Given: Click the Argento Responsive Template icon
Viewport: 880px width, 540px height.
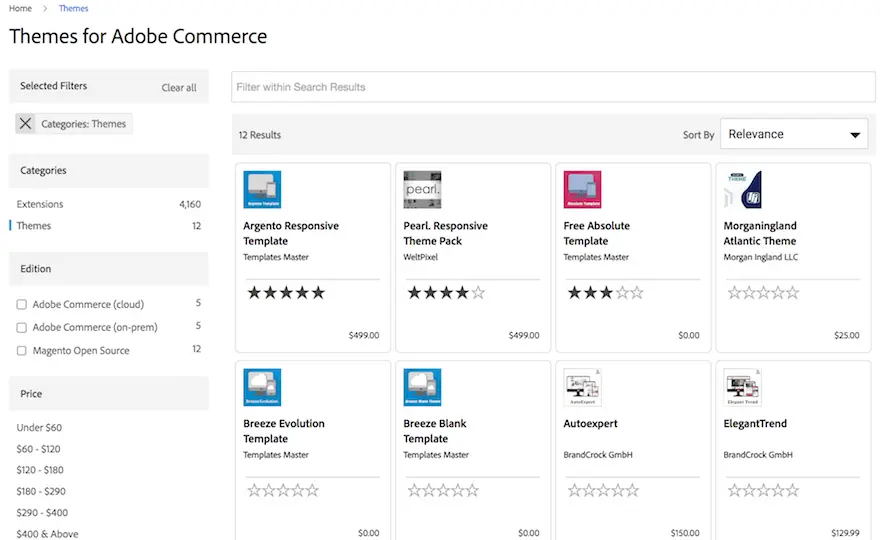Looking at the screenshot, I should tap(262, 190).
